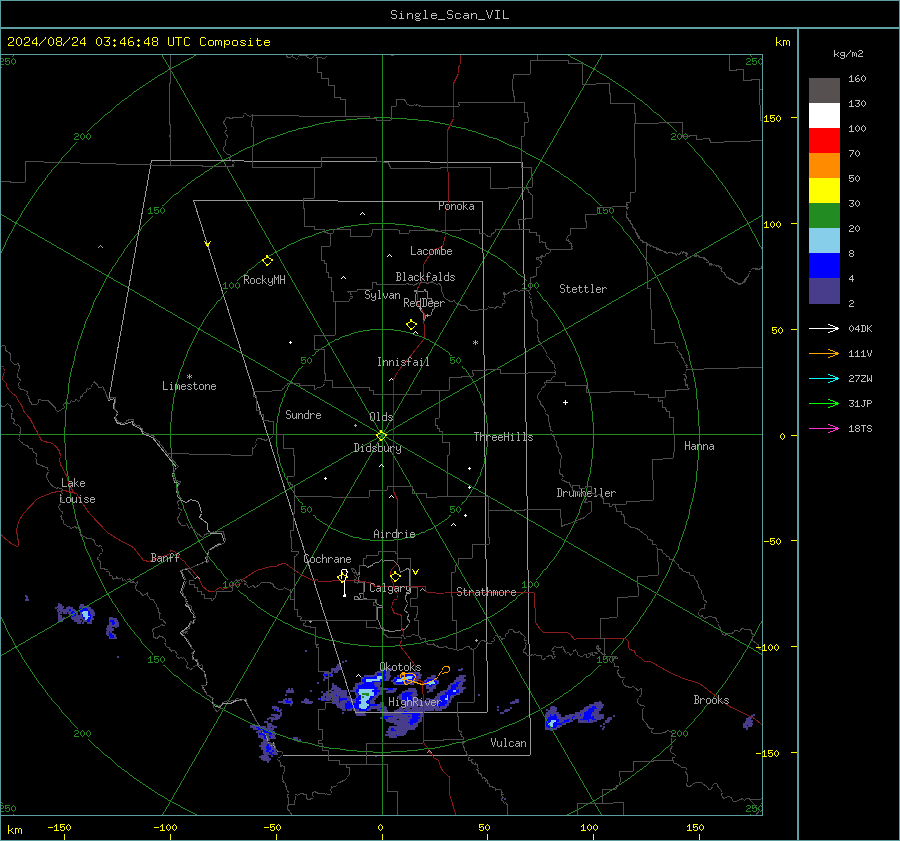Click the white plus marker west of Hanna

[565, 402]
